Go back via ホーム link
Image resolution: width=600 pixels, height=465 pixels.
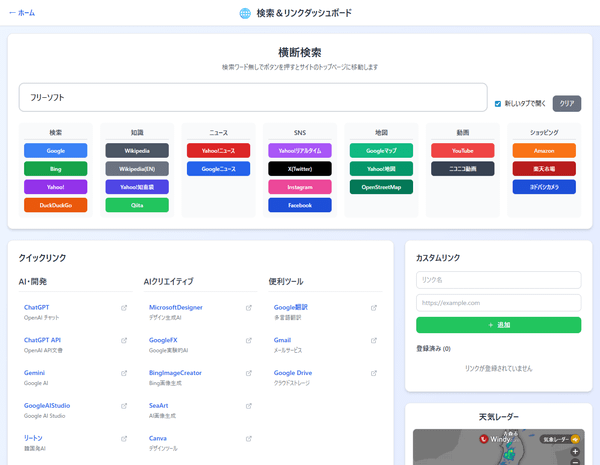click(21, 13)
